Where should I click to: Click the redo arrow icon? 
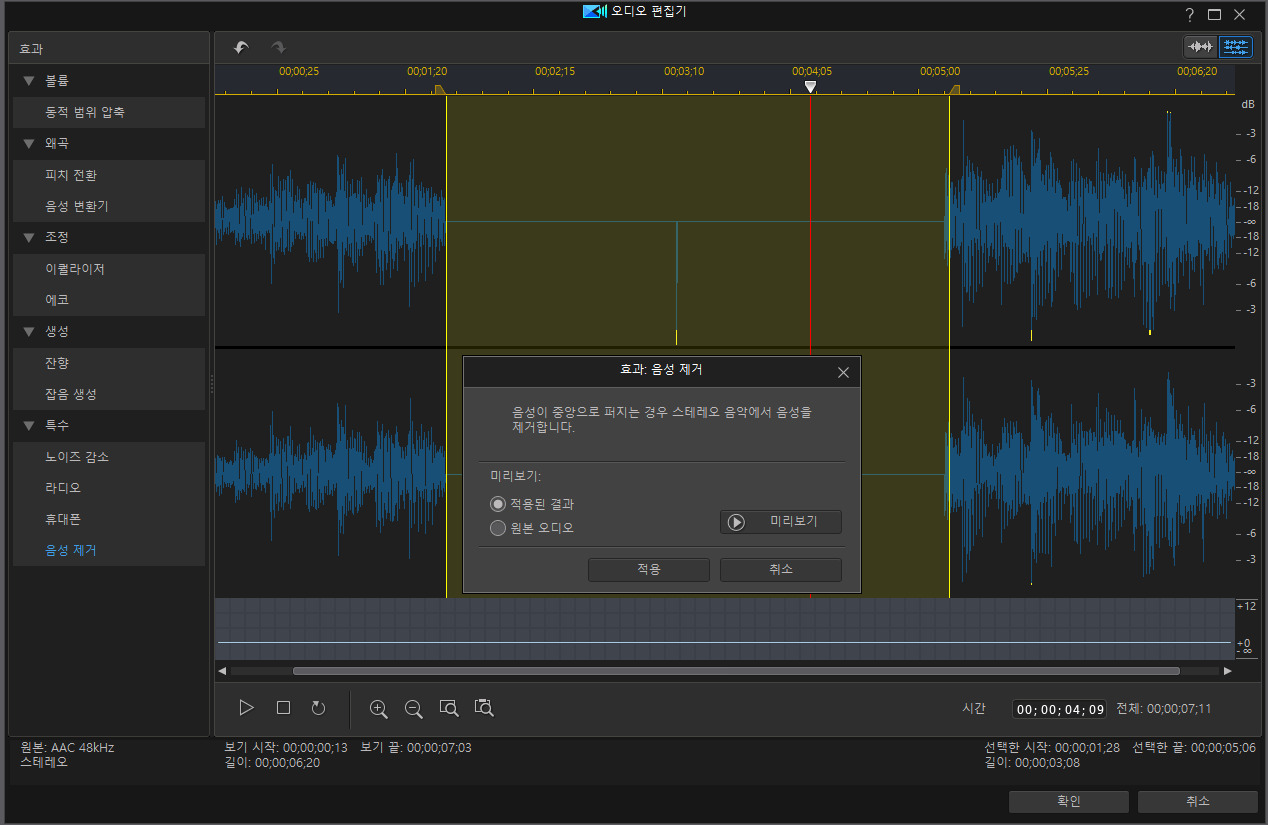(278, 47)
